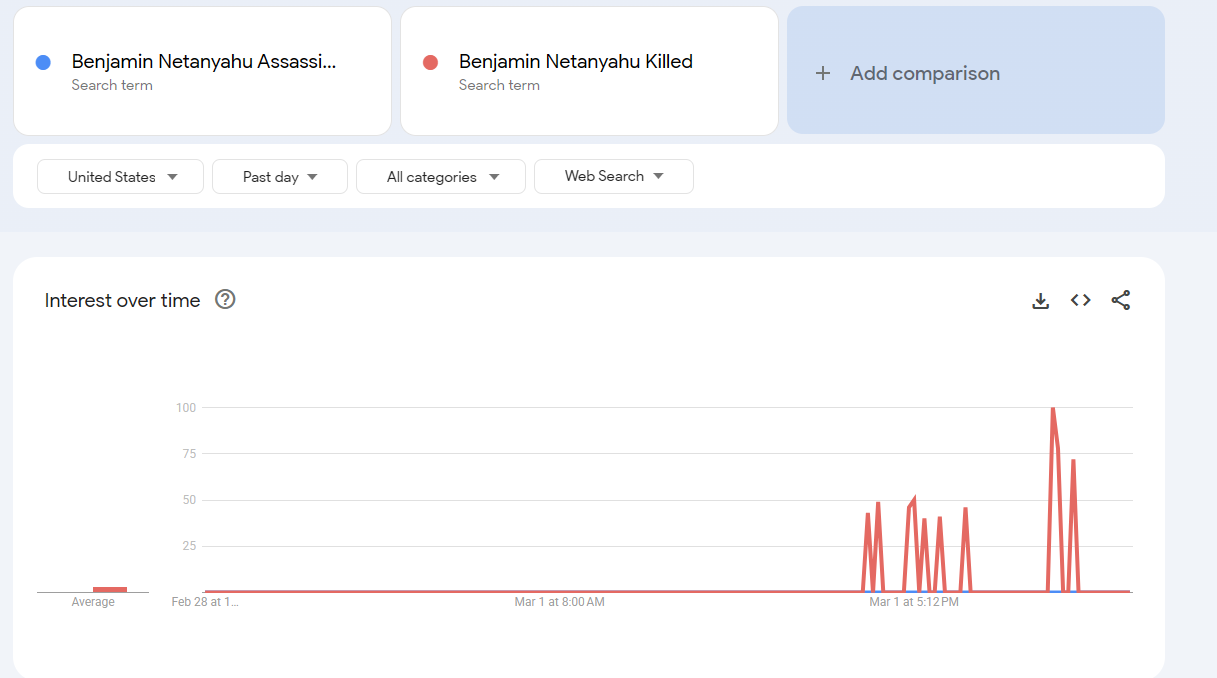The image size is (1217, 678).
Task: Open the Web Search type dropdown
Action: [x=614, y=176]
